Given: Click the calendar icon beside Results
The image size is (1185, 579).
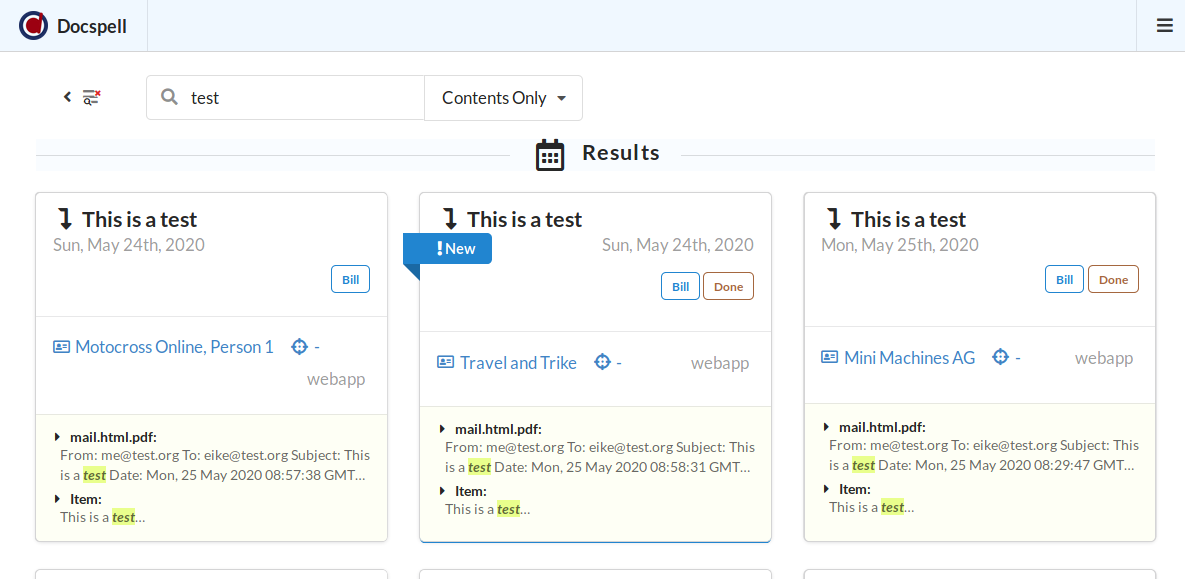Looking at the screenshot, I should pyautogui.click(x=550, y=155).
